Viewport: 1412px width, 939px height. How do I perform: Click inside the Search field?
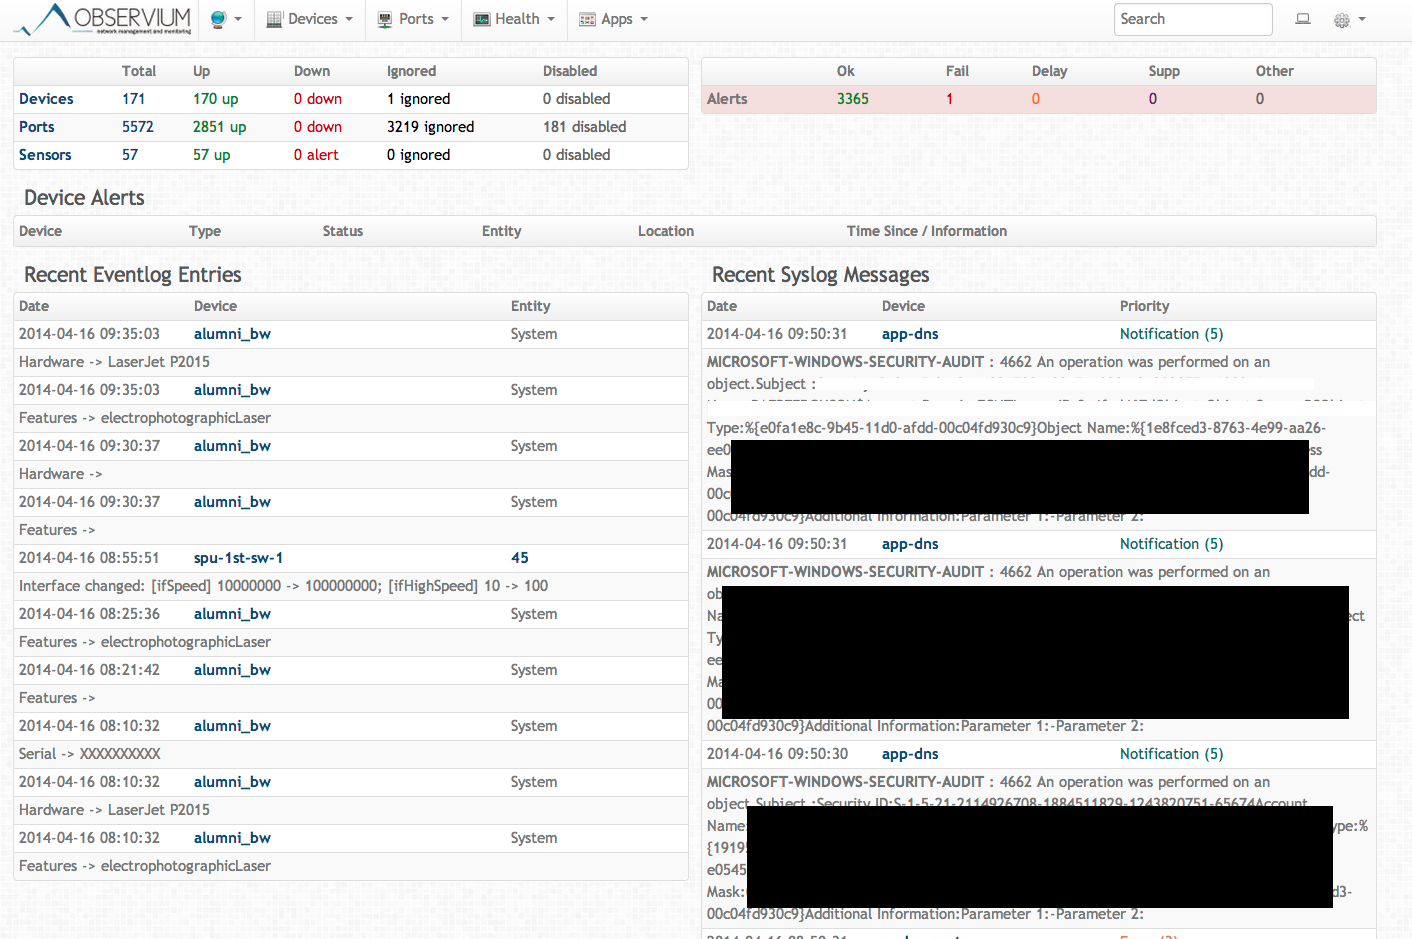click(x=1192, y=19)
